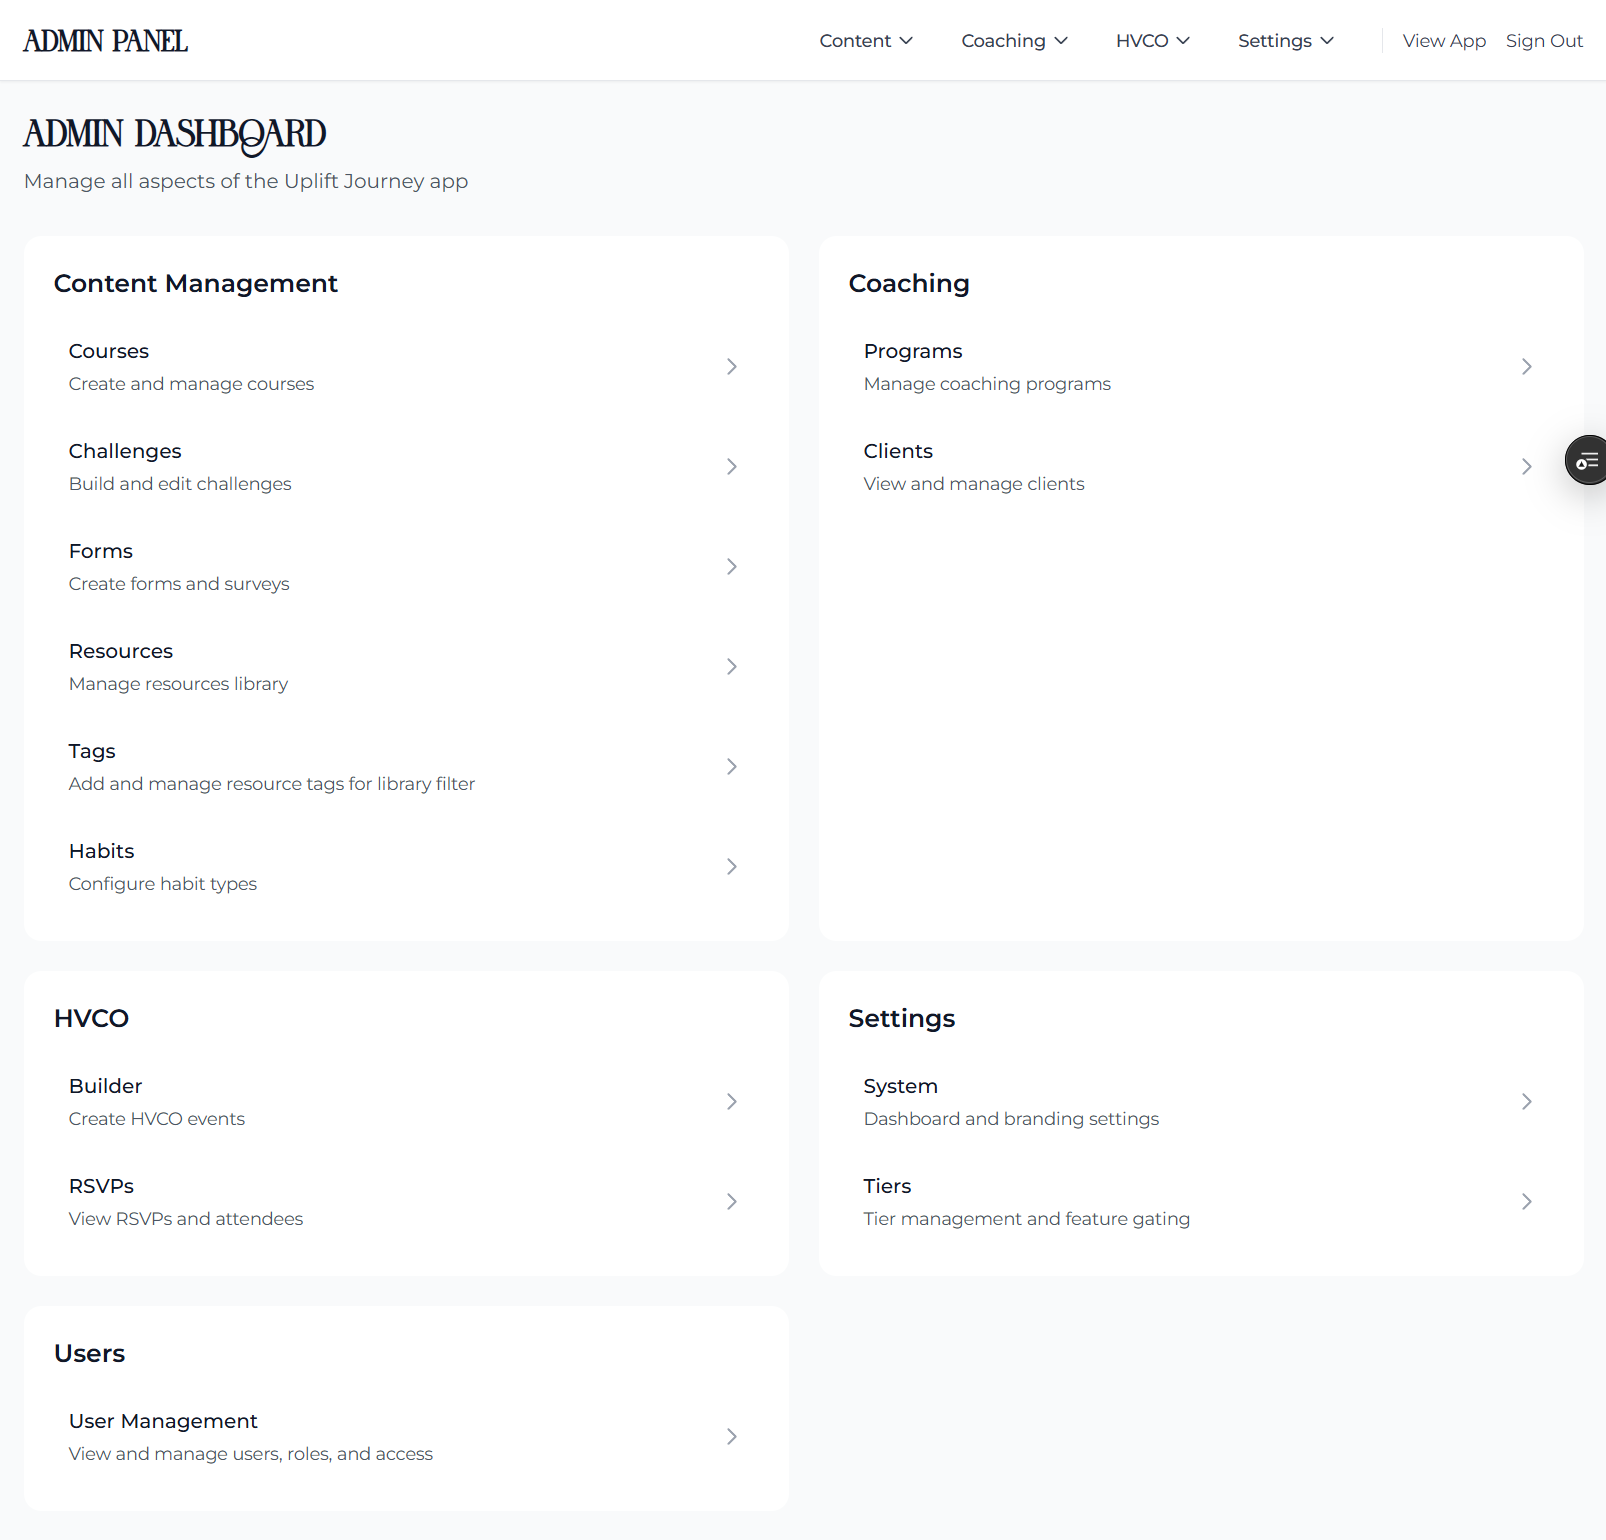The width and height of the screenshot is (1606, 1540).
Task: Click 'Create HVCO events' description
Action: pyautogui.click(x=157, y=1119)
